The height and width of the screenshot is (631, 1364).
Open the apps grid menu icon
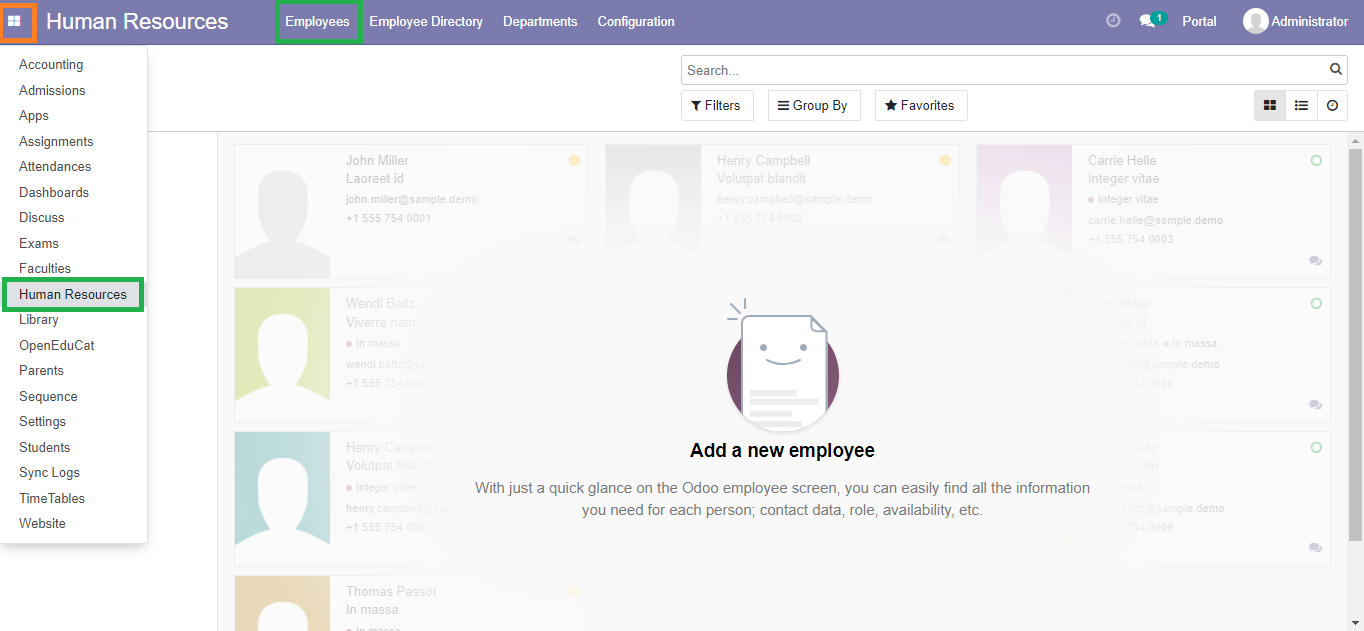(x=14, y=21)
